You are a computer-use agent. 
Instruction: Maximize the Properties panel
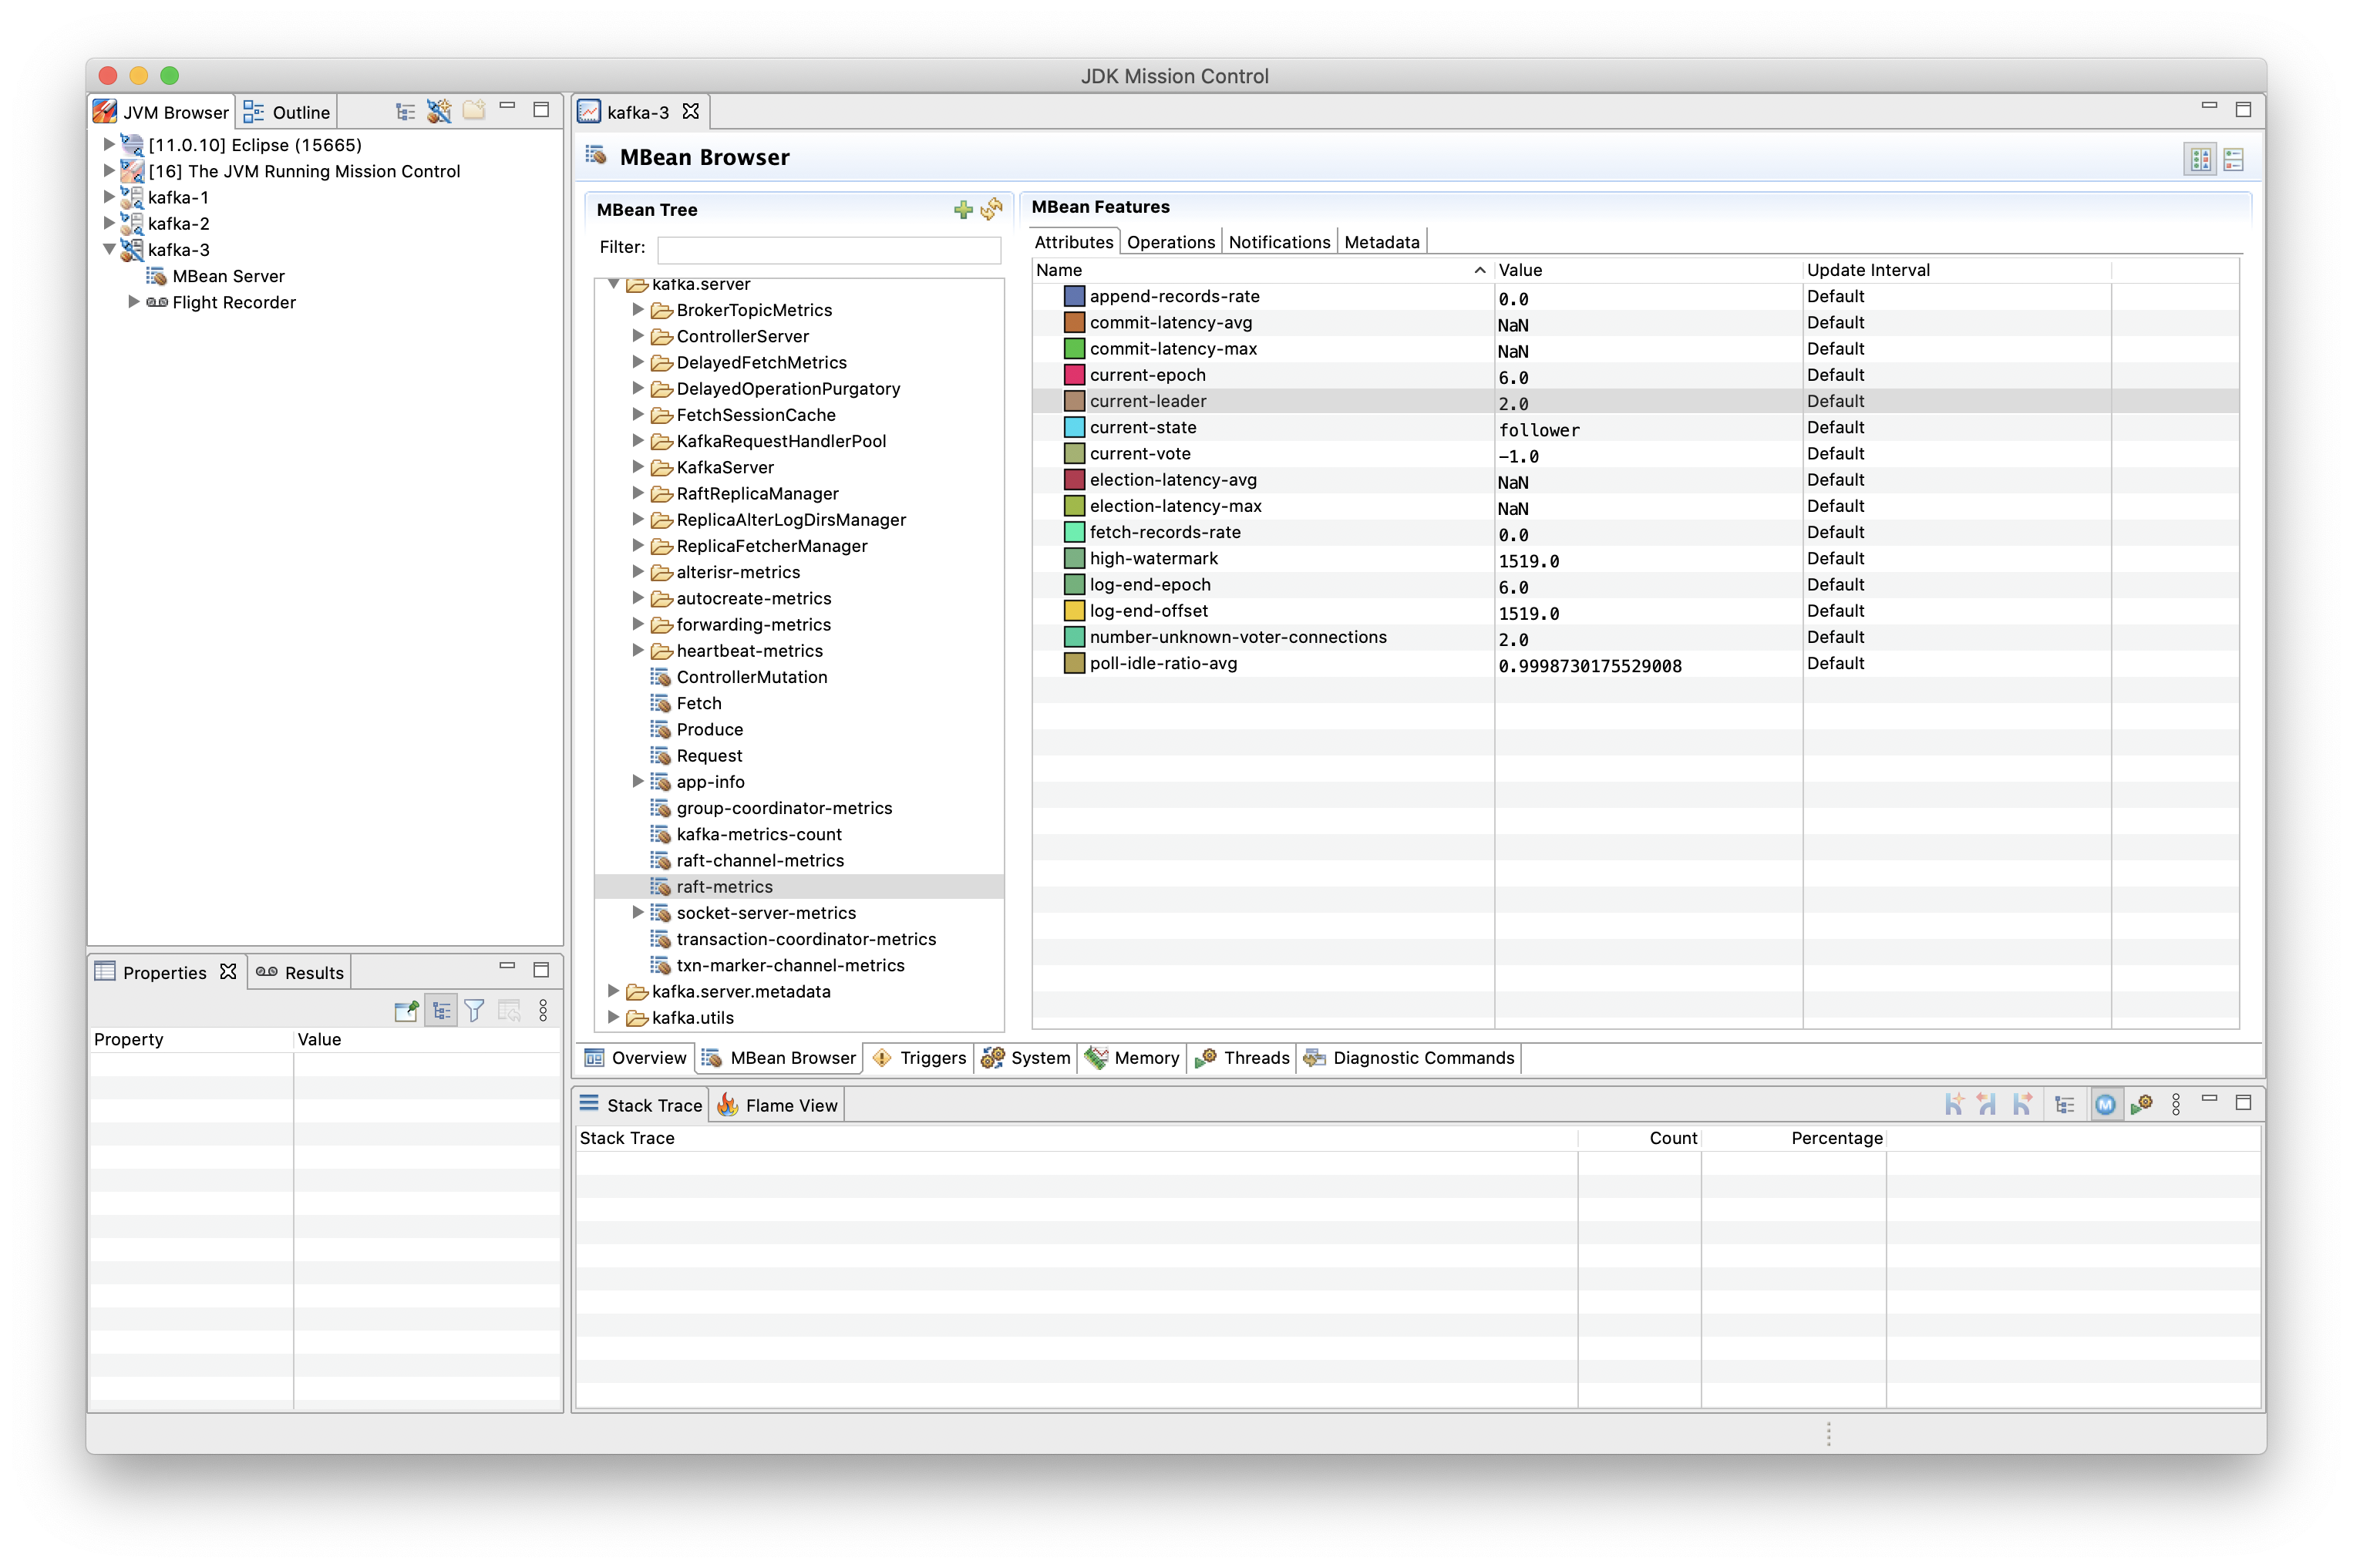[x=541, y=970]
